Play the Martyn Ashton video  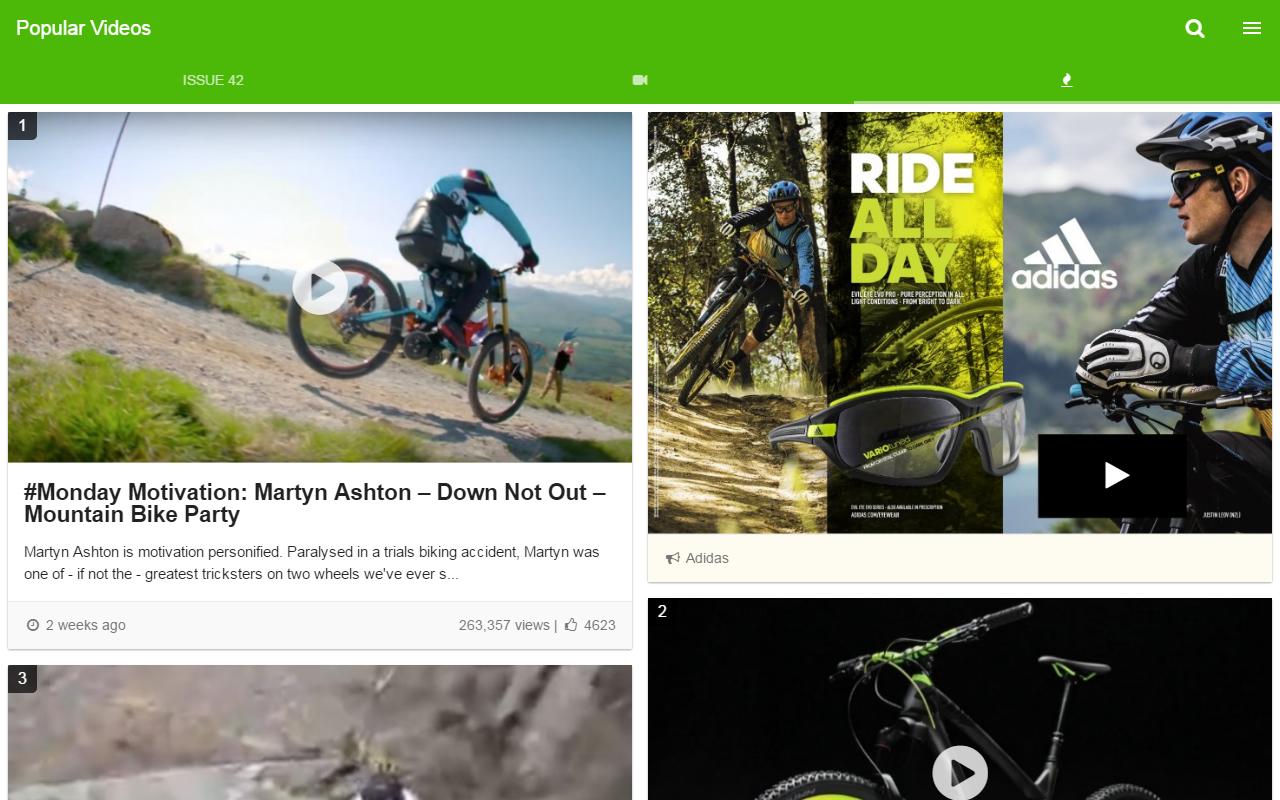pos(320,288)
